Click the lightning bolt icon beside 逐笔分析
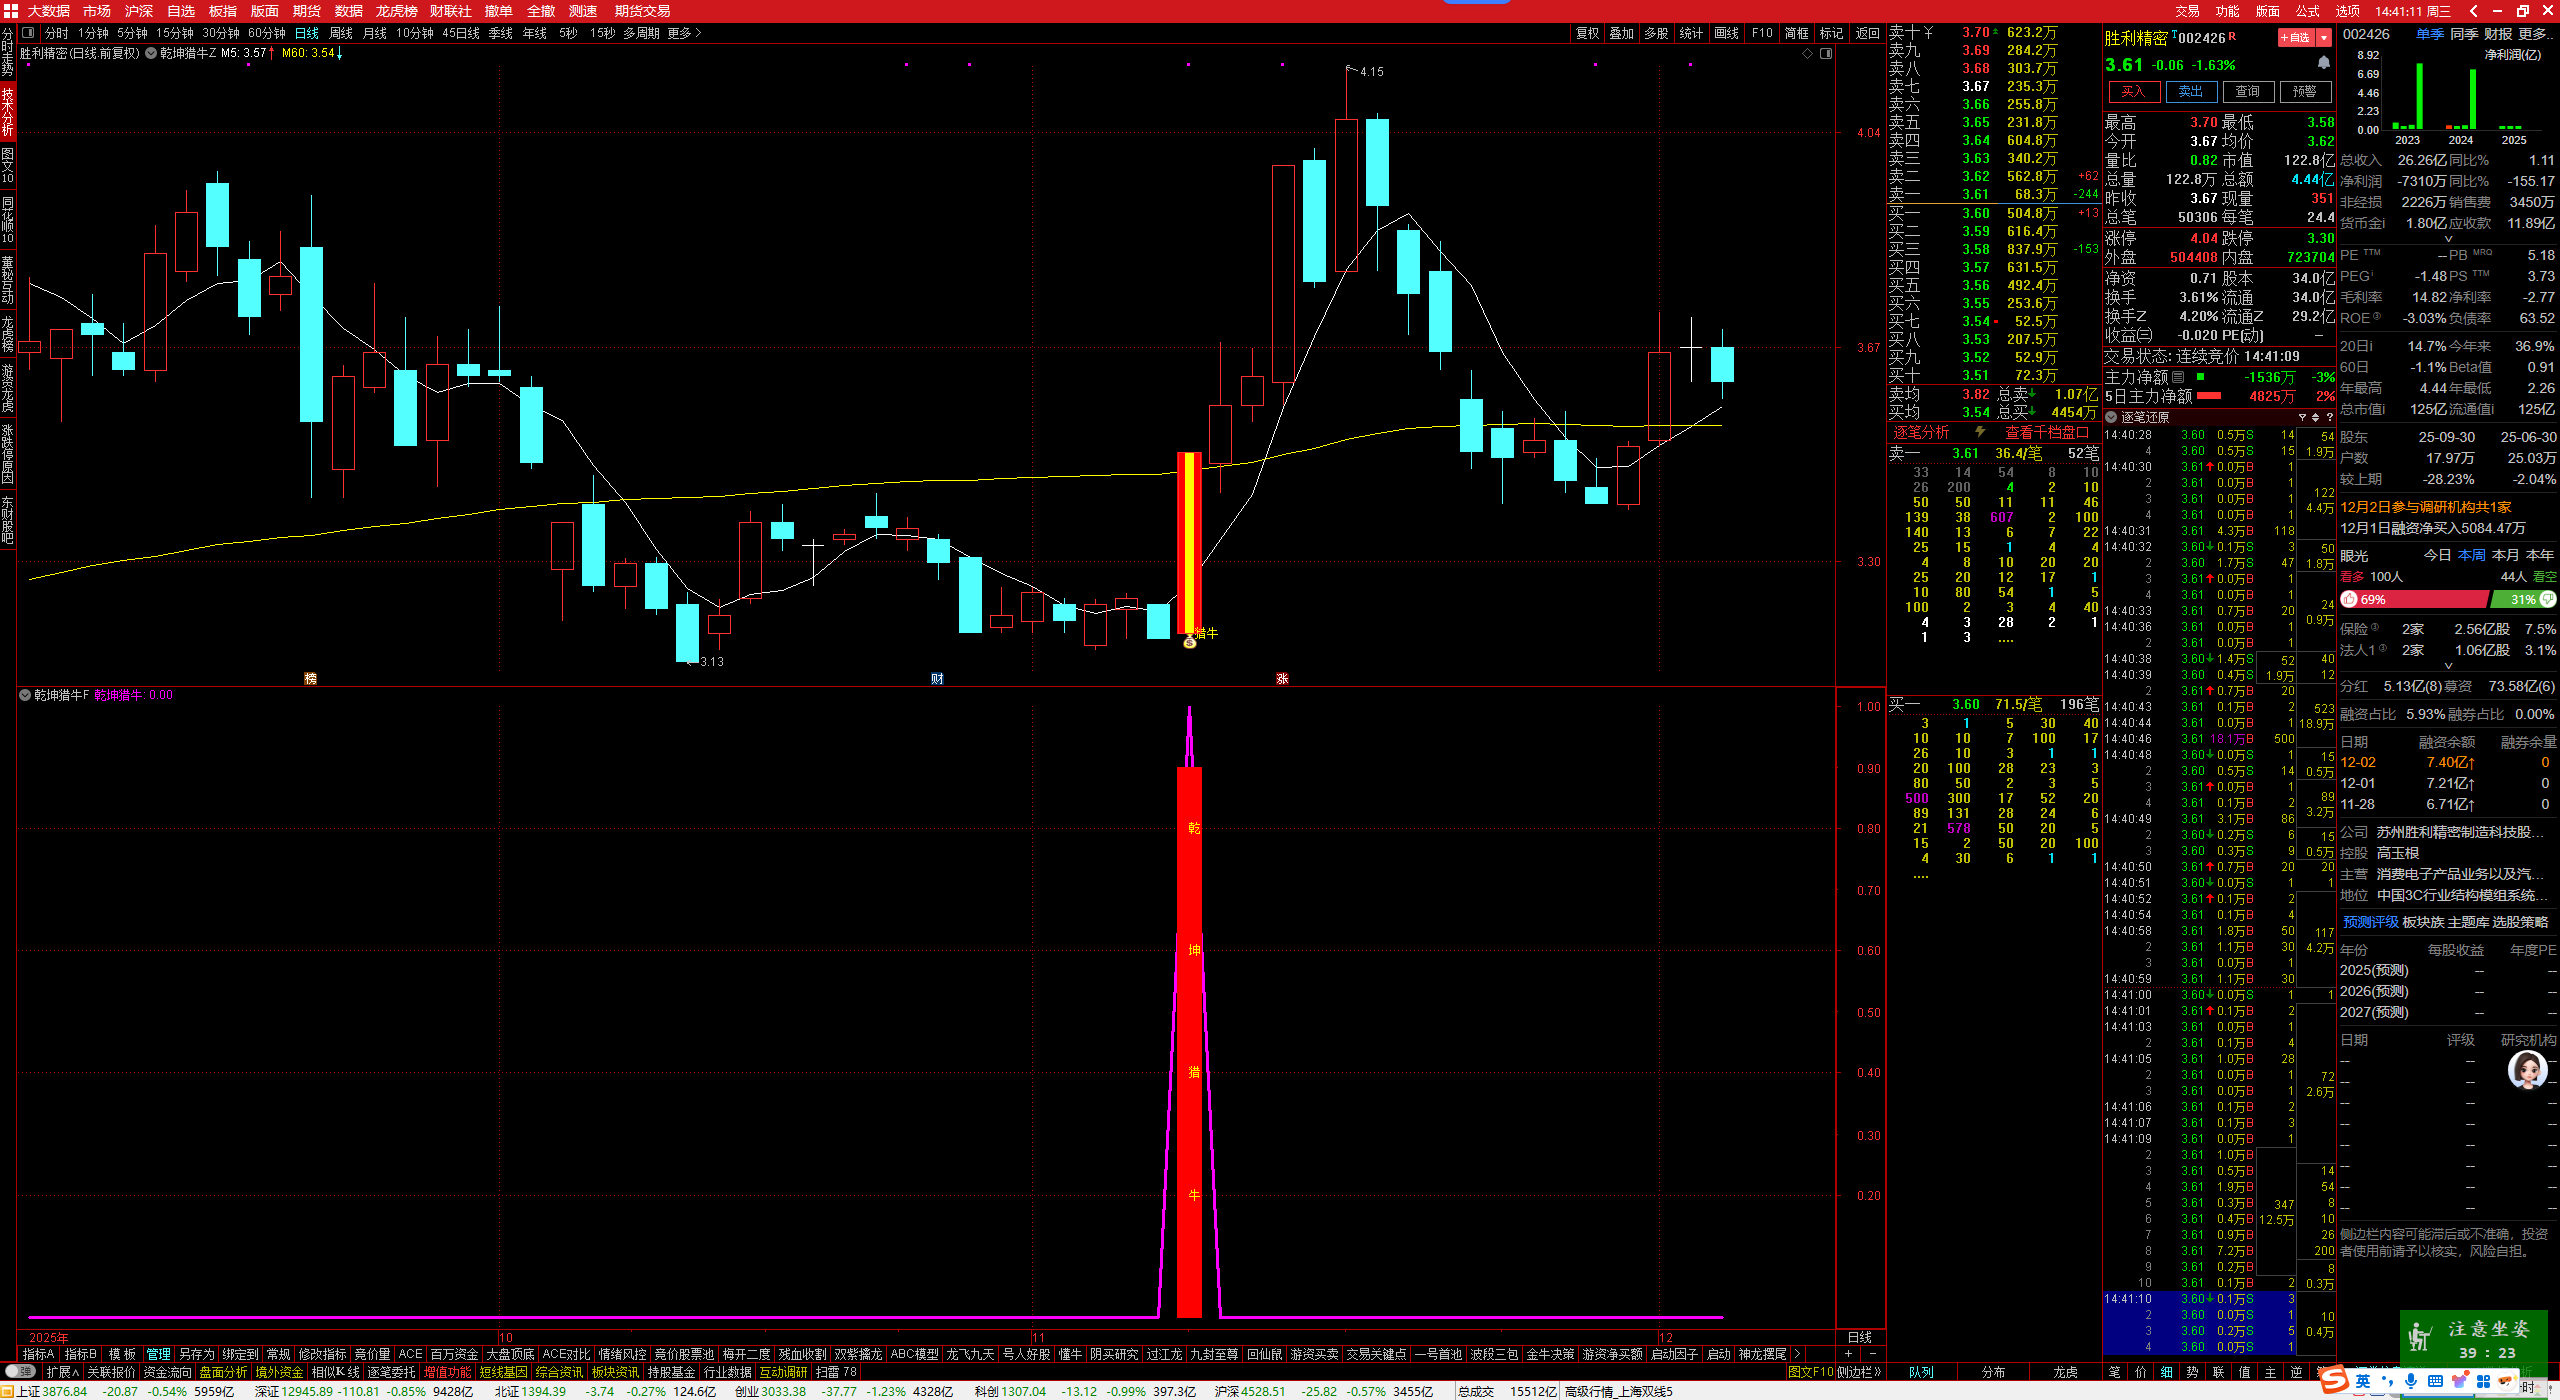The height and width of the screenshot is (1400, 2560). click(x=1979, y=432)
